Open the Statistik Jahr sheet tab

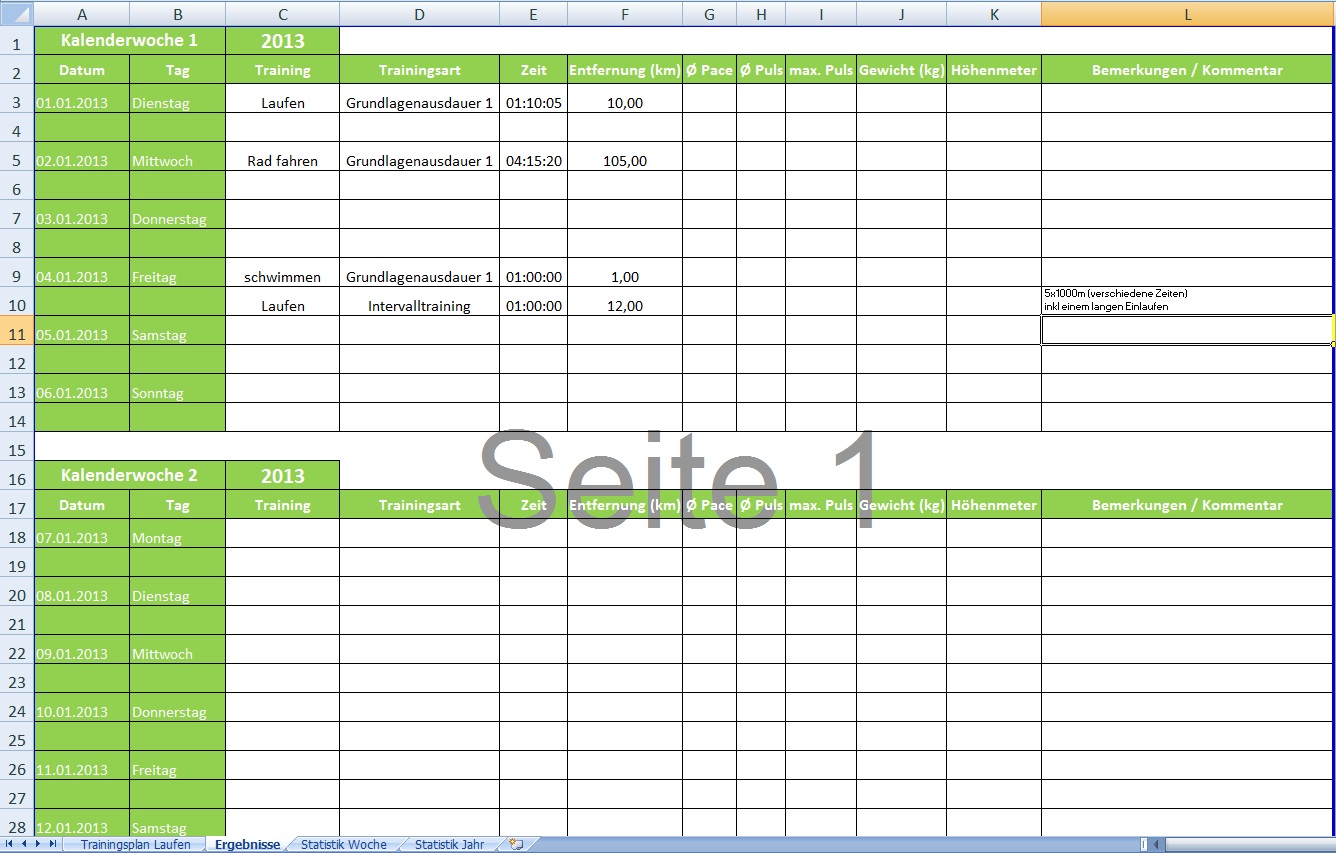[x=449, y=845]
